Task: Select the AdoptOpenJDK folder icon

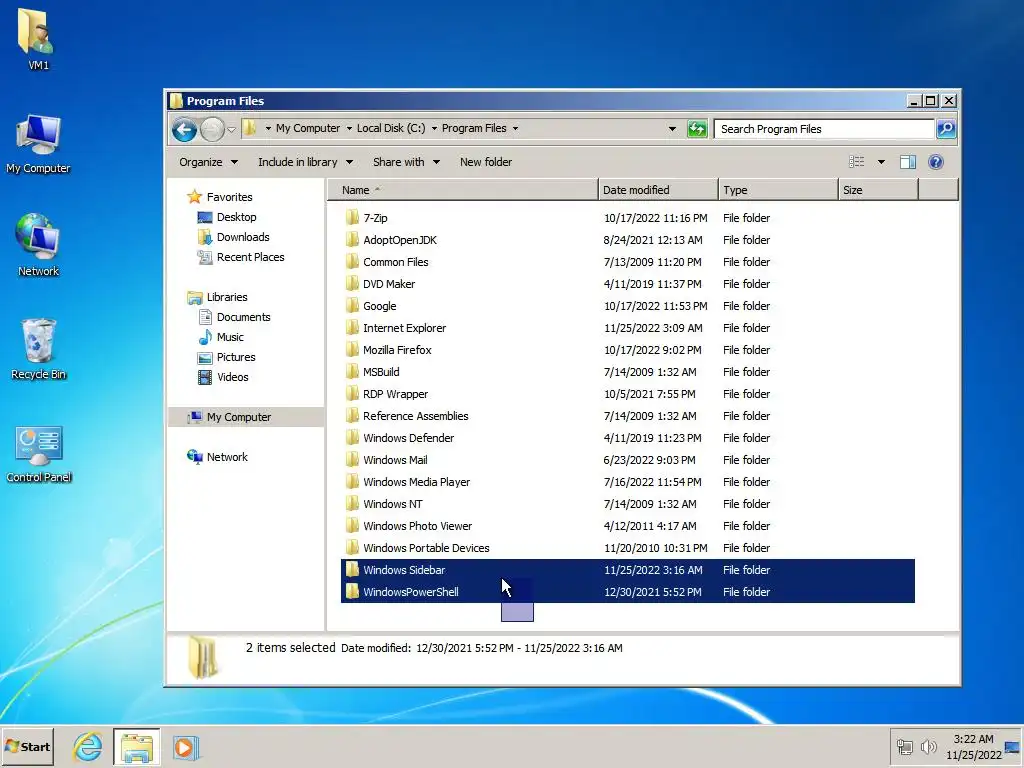Action: point(352,239)
